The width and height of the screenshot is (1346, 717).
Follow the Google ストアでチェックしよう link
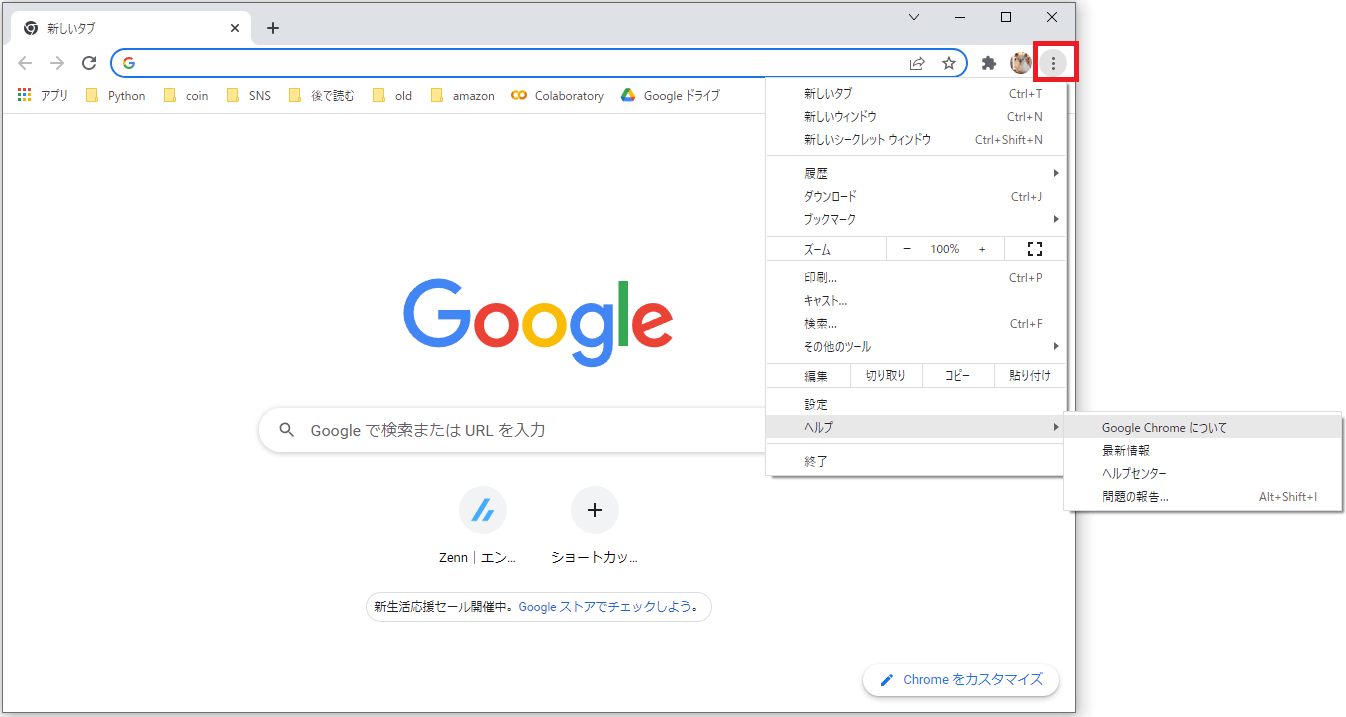click(x=606, y=607)
